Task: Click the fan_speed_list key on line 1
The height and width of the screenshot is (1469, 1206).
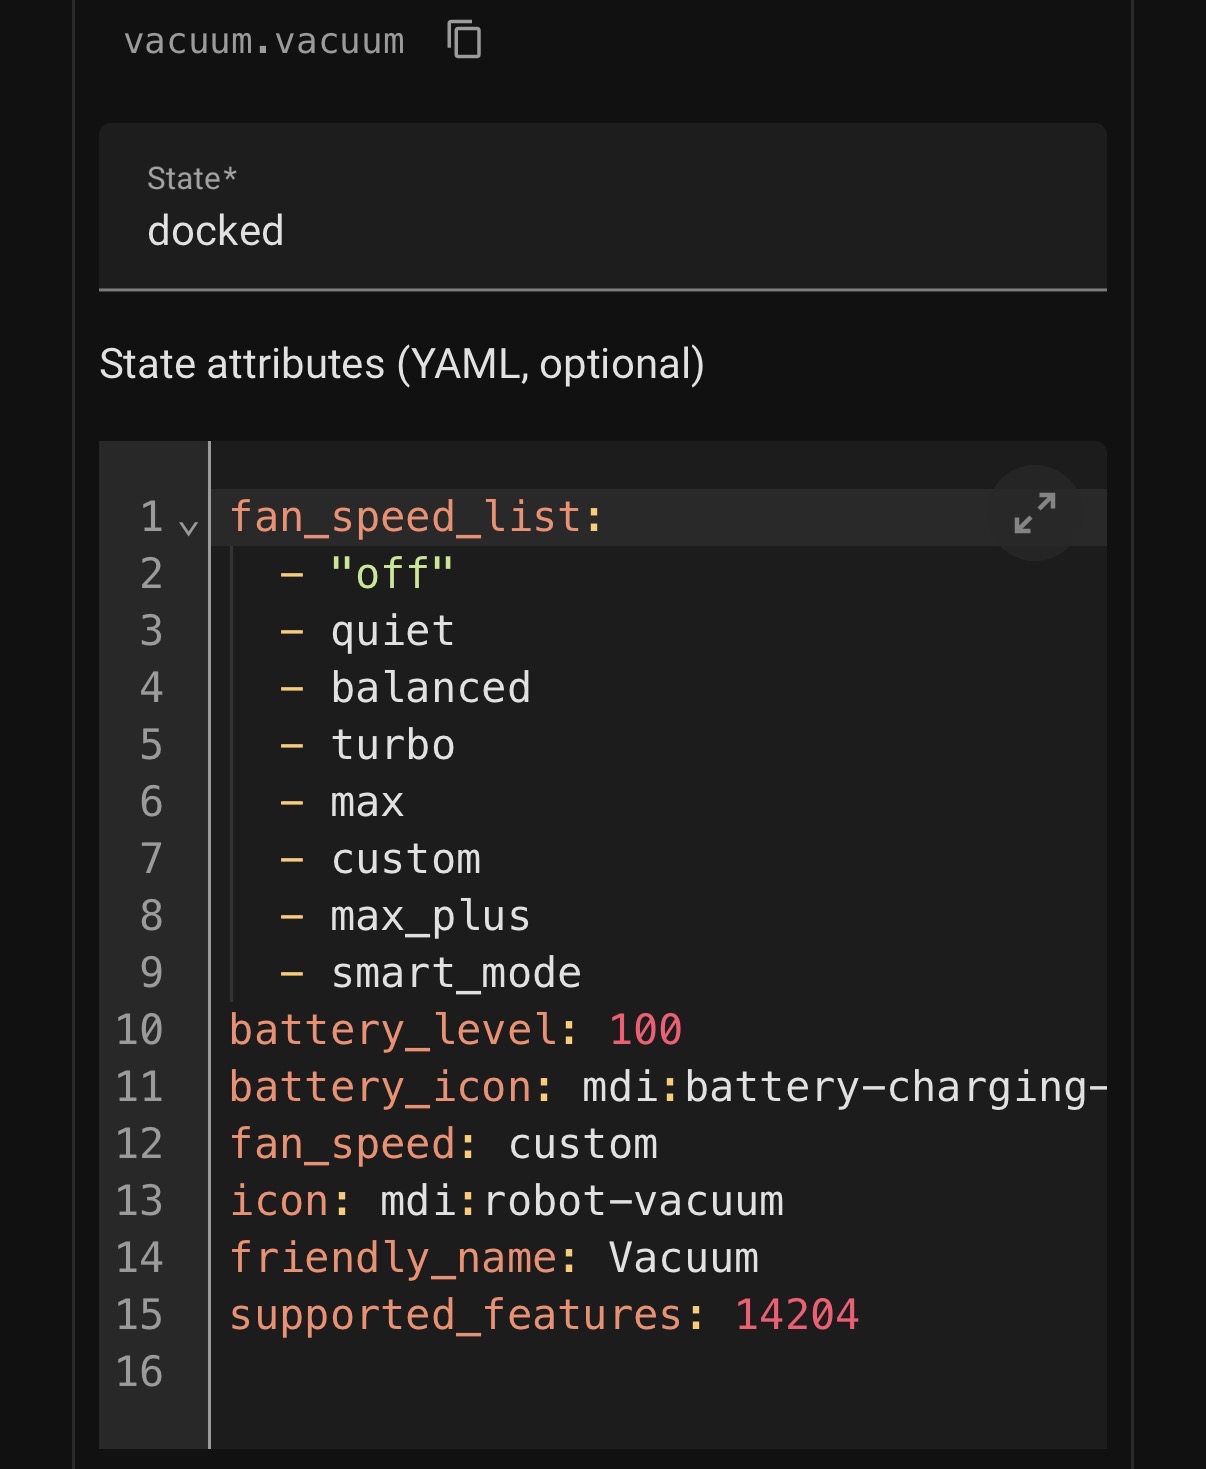Action: 404,517
